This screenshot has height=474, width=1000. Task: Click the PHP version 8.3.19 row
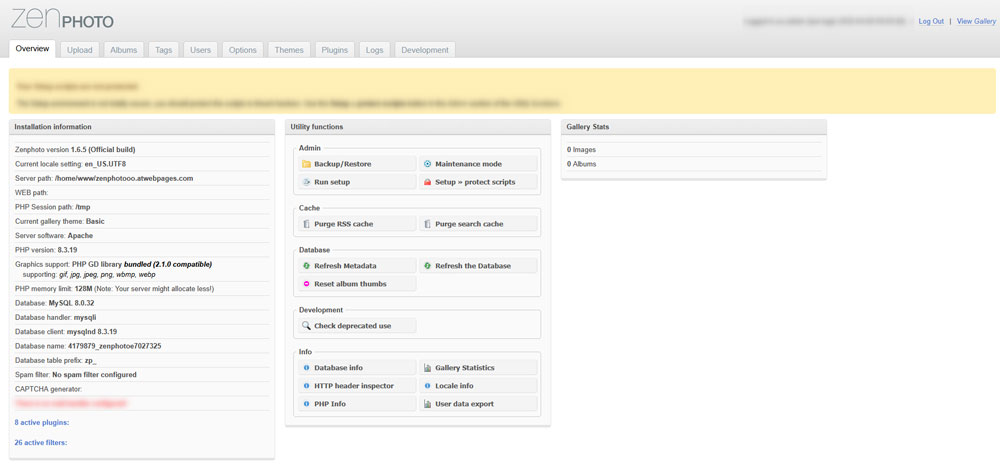click(142, 250)
